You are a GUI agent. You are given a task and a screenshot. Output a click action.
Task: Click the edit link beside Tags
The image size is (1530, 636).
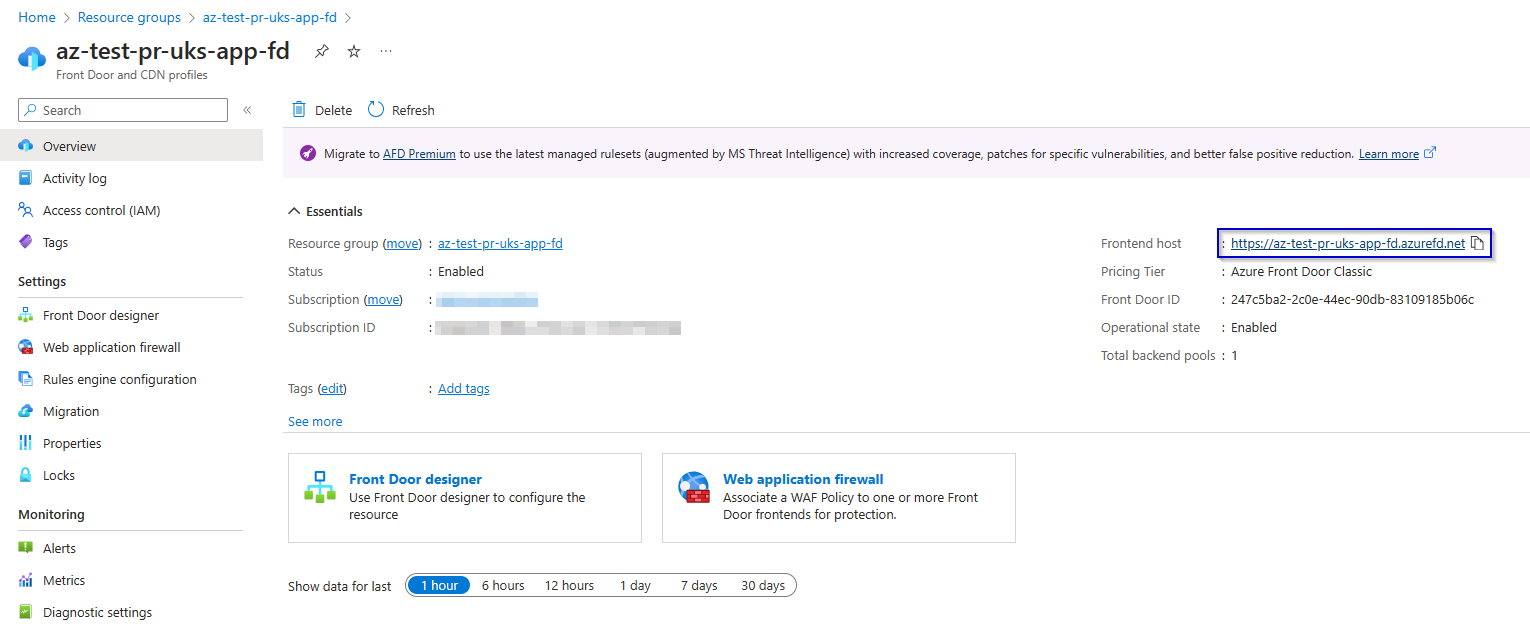[x=332, y=388]
